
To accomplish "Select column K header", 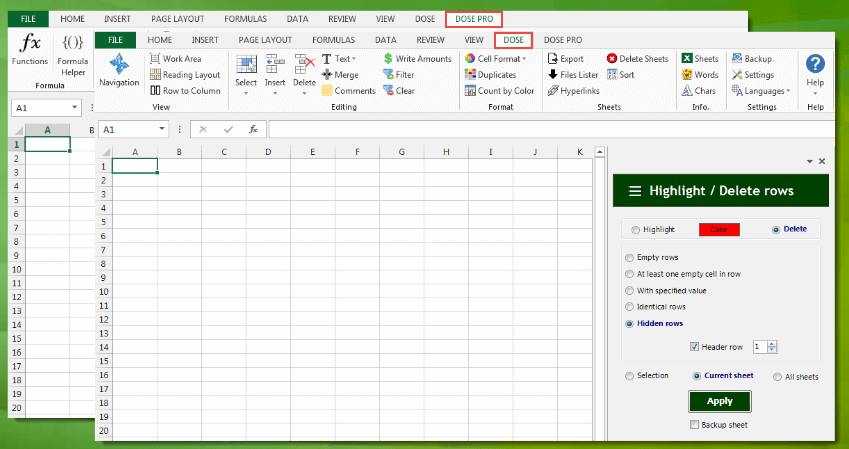I will point(579,152).
